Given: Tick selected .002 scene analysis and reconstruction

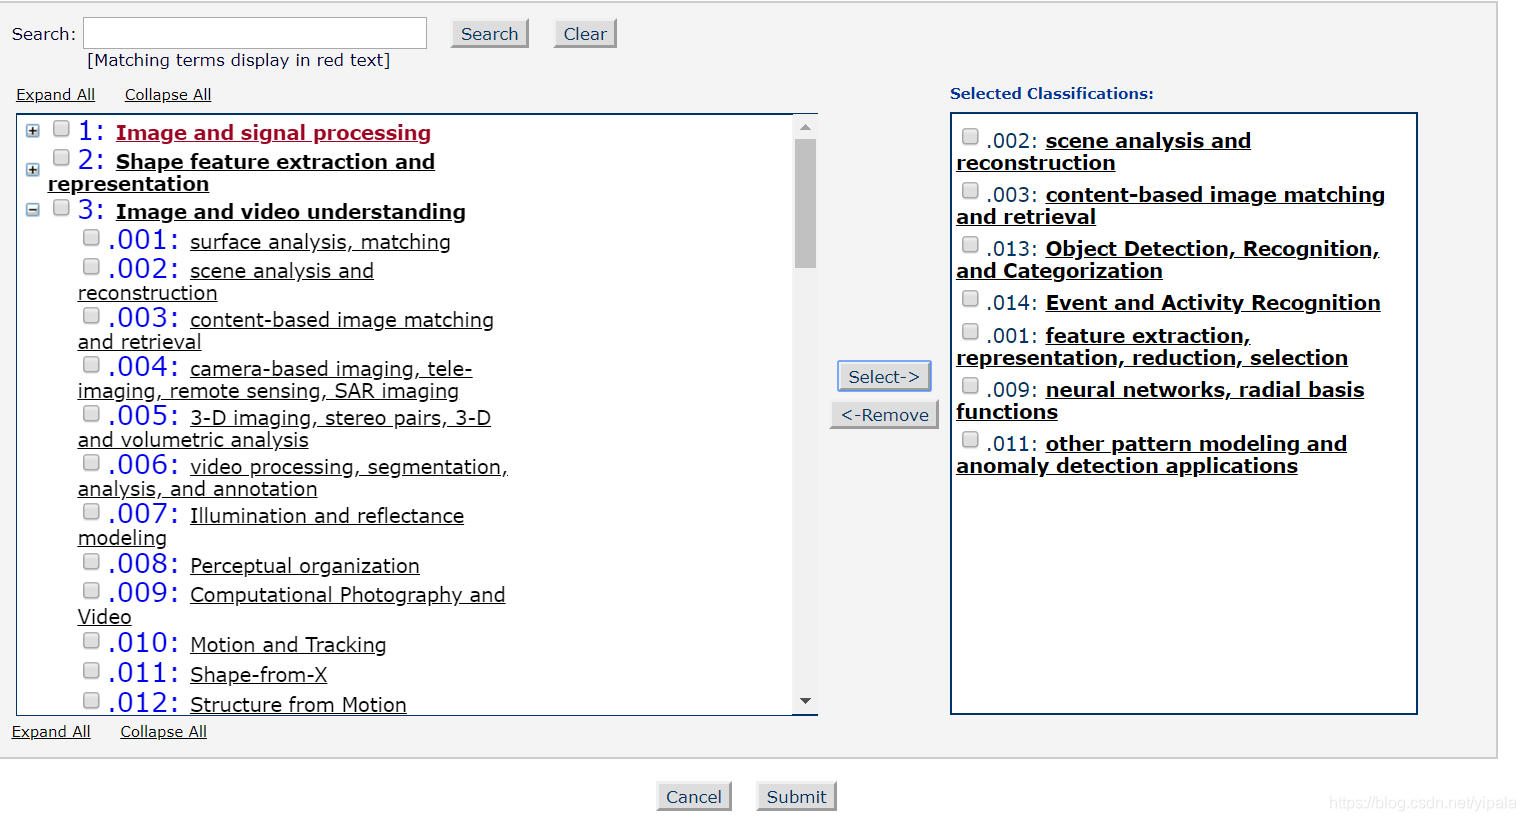Looking at the screenshot, I should tap(970, 136).
